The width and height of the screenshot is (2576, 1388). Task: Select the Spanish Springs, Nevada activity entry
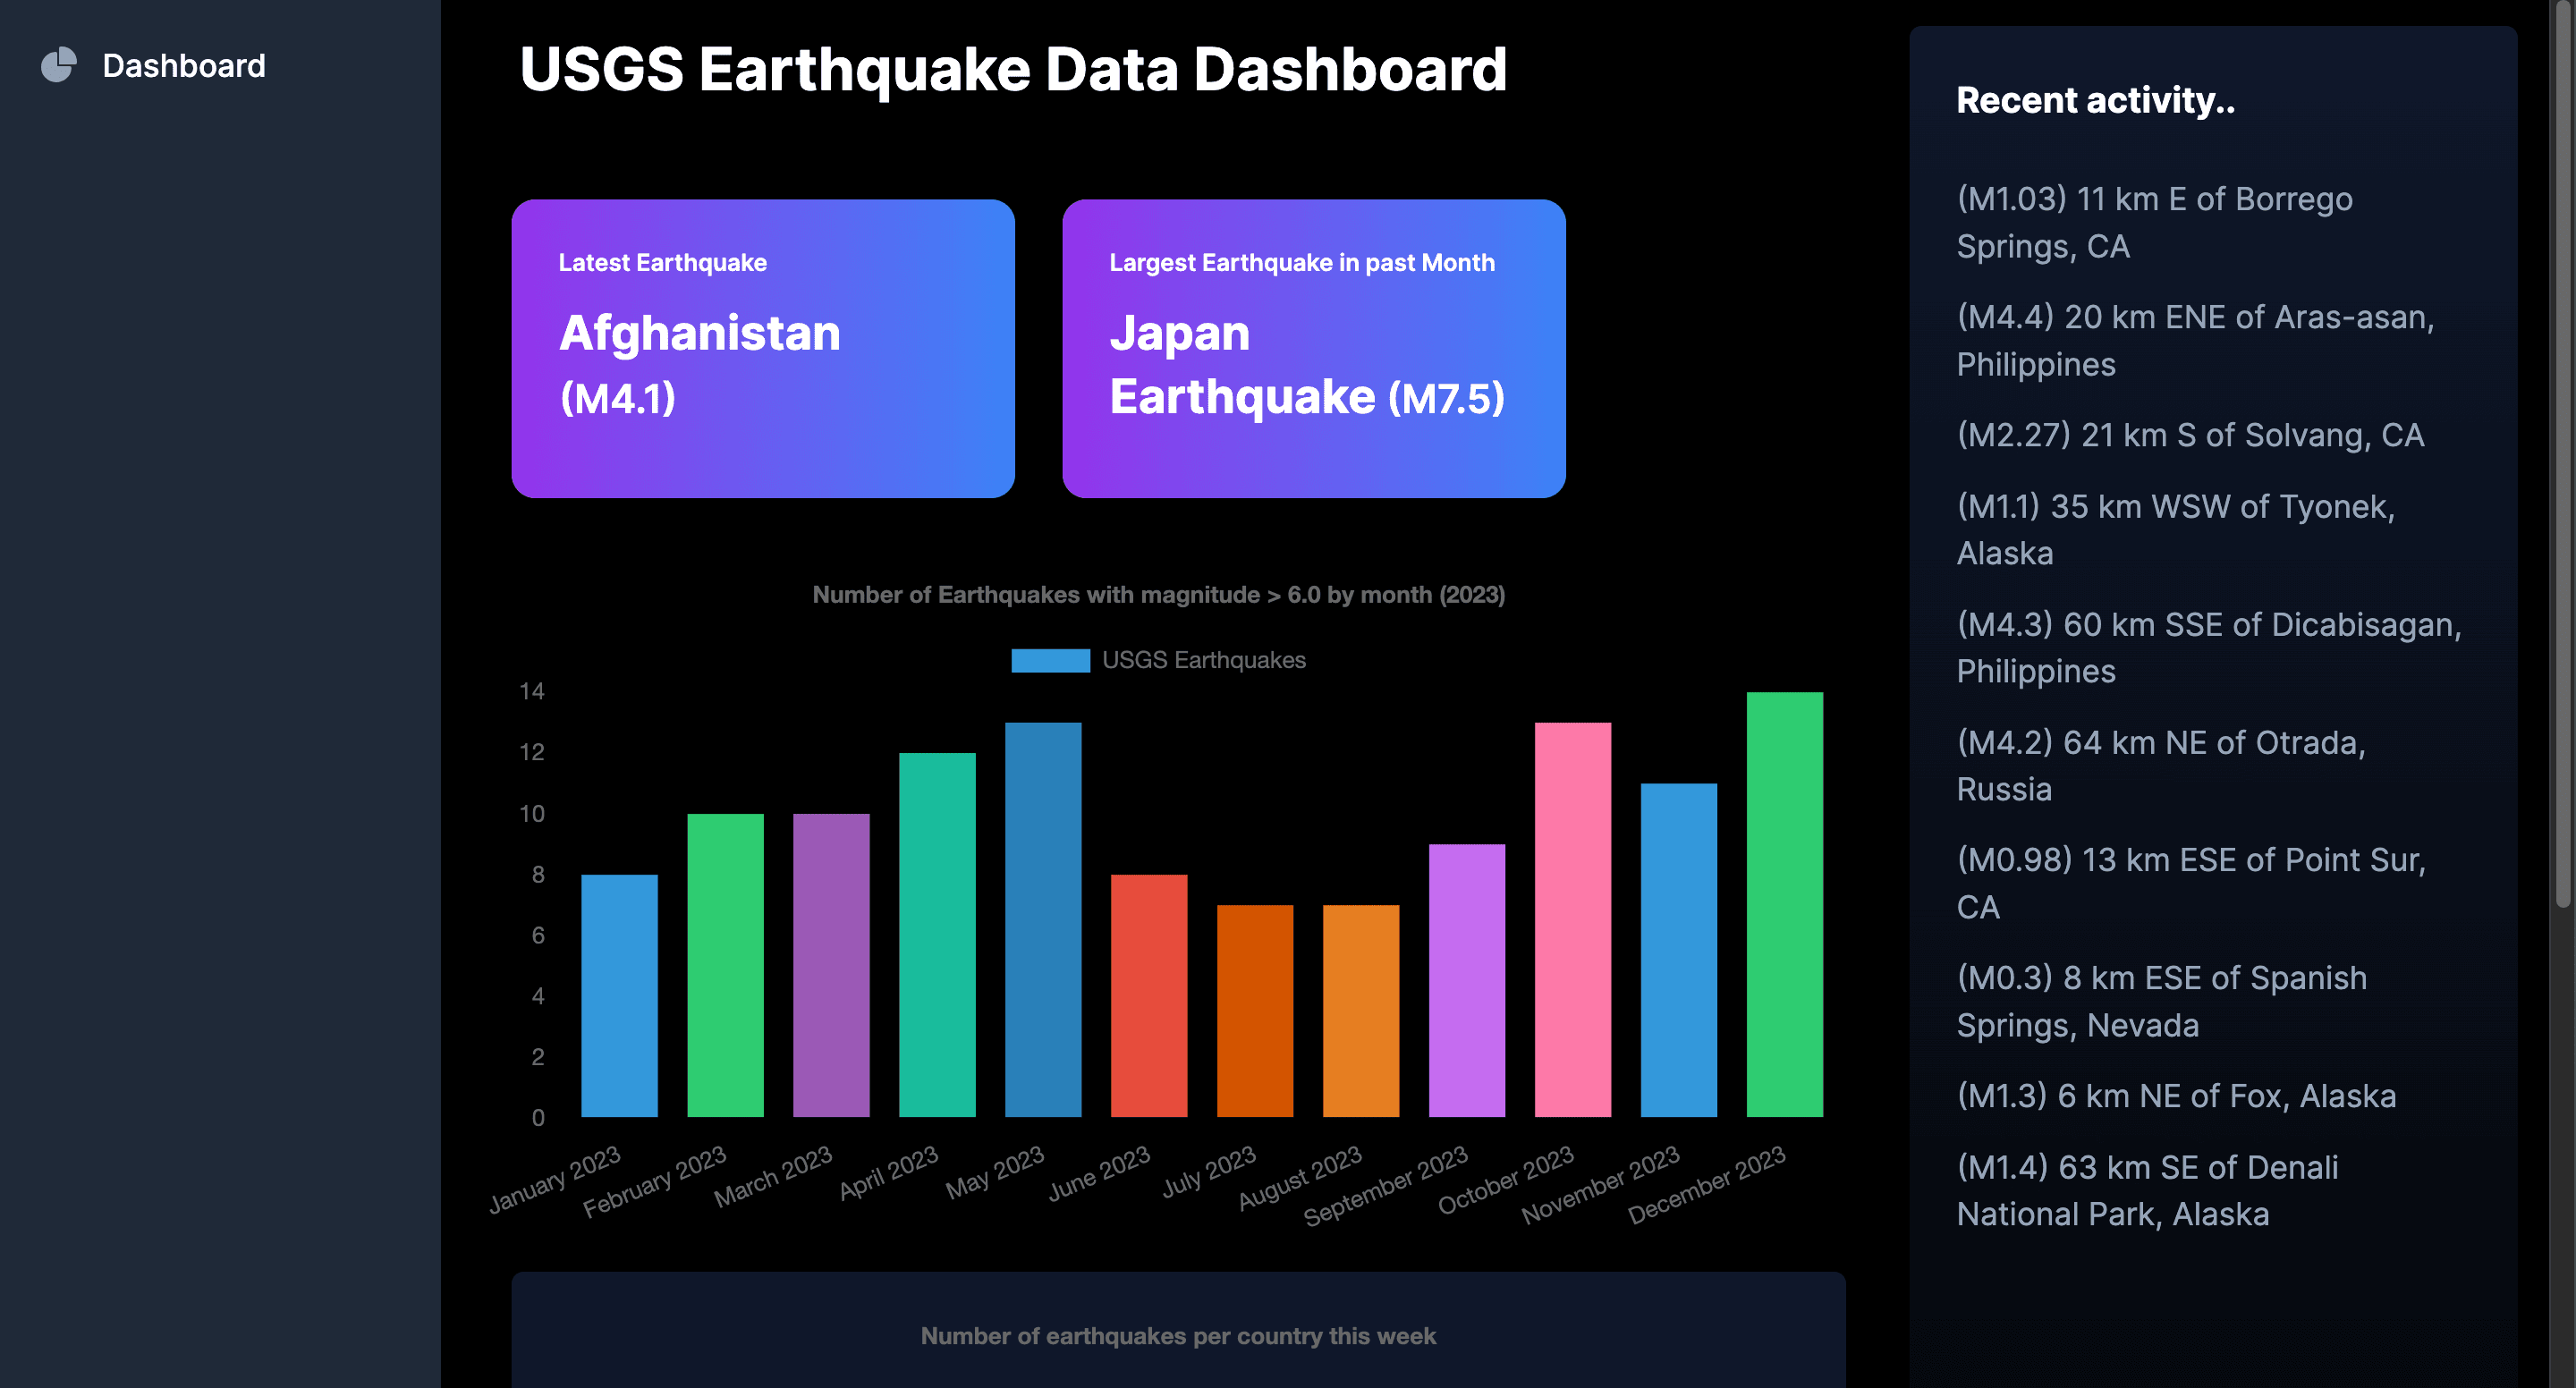coord(2161,1001)
